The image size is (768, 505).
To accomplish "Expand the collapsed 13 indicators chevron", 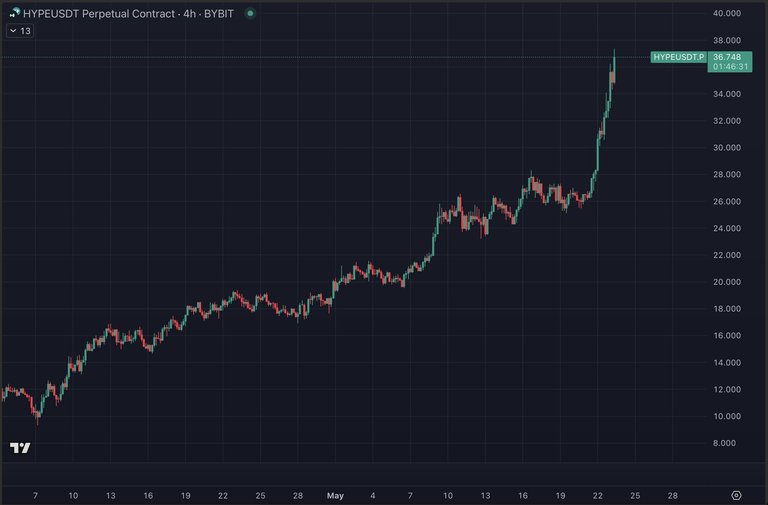I will click(14, 31).
